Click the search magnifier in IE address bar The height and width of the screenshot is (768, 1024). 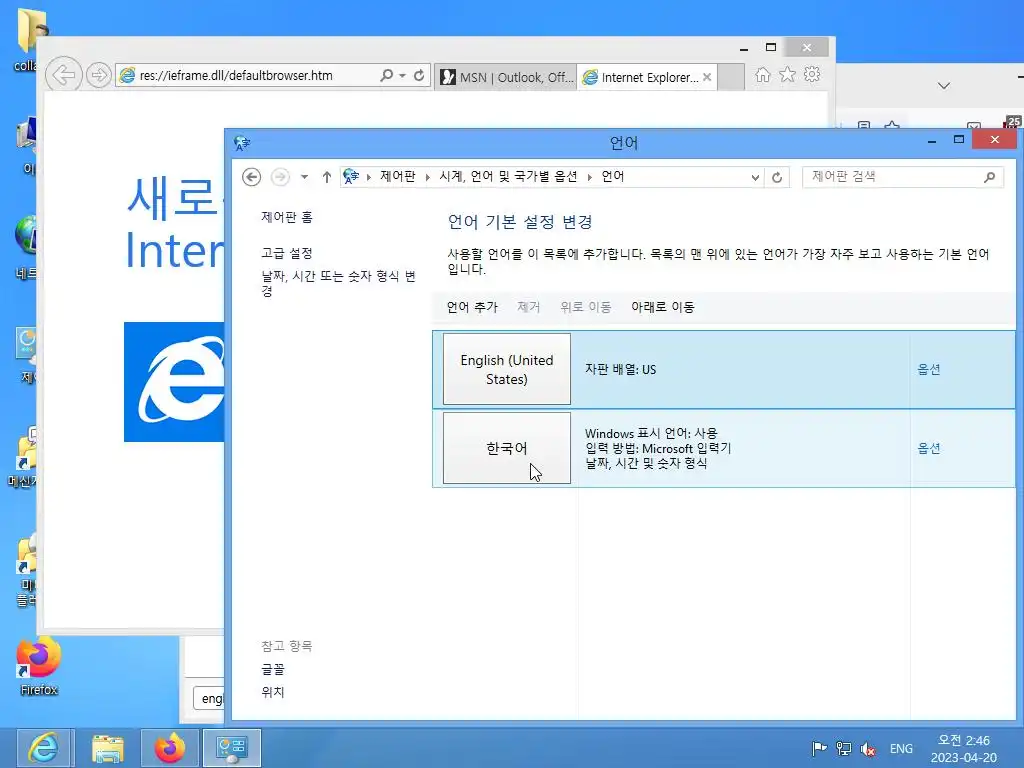coord(387,75)
